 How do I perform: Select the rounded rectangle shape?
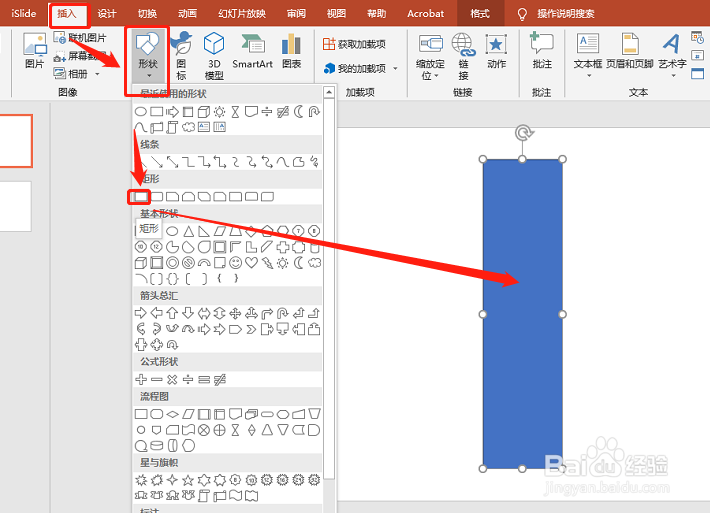coord(157,197)
